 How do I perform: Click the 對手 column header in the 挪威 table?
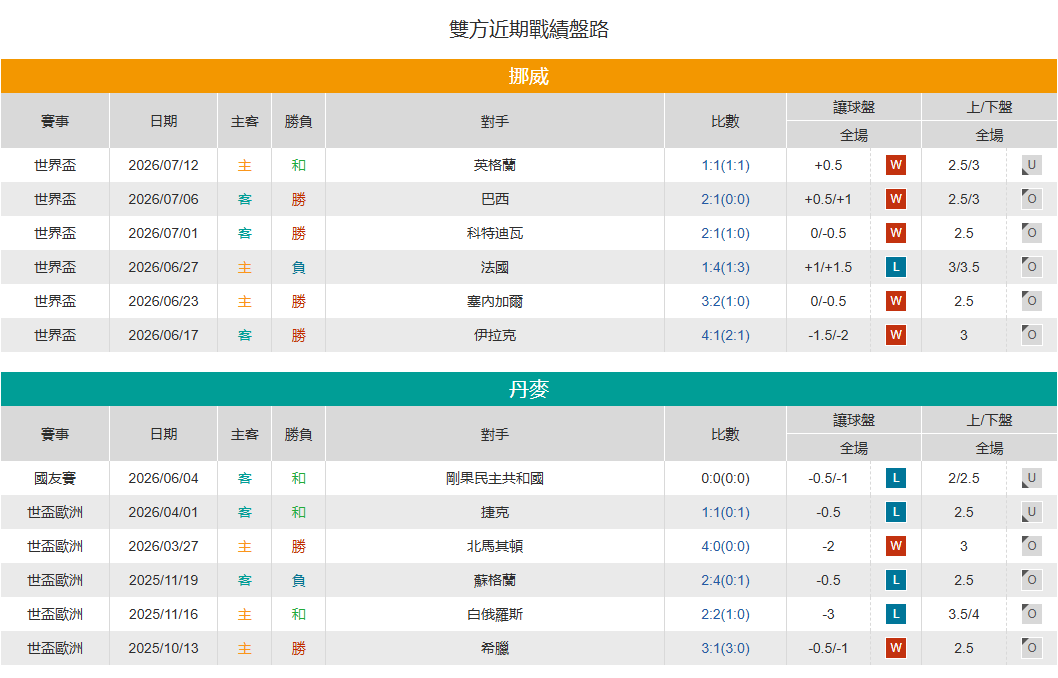(x=495, y=121)
